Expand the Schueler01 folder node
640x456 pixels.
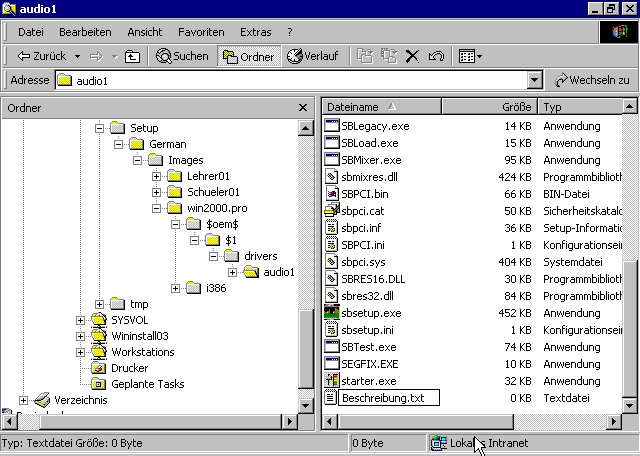pyautogui.click(x=156, y=192)
